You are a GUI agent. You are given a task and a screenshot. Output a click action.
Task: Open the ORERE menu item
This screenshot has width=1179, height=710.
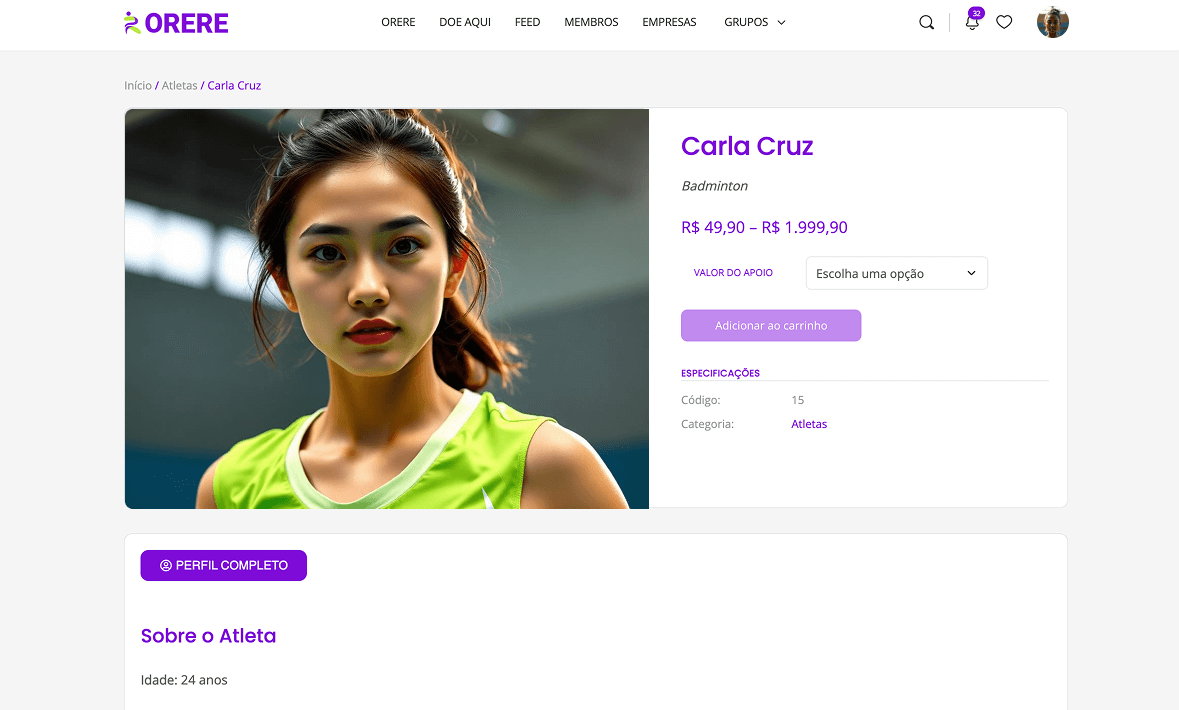pos(398,23)
